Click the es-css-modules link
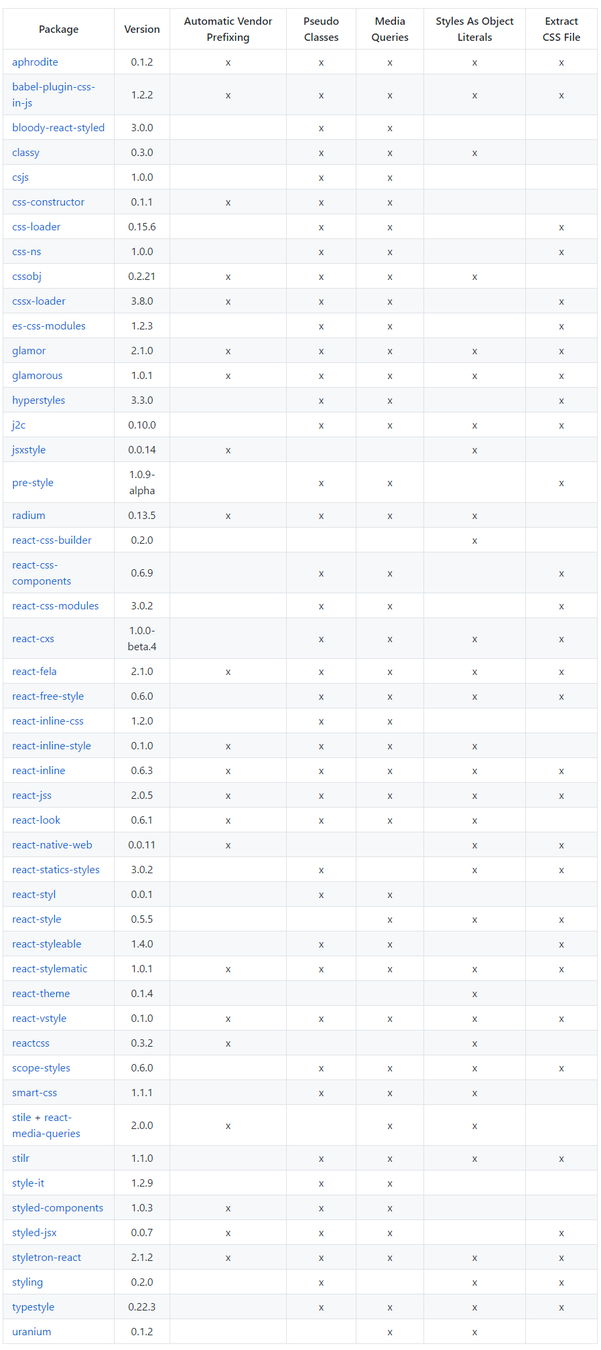 click(49, 326)
